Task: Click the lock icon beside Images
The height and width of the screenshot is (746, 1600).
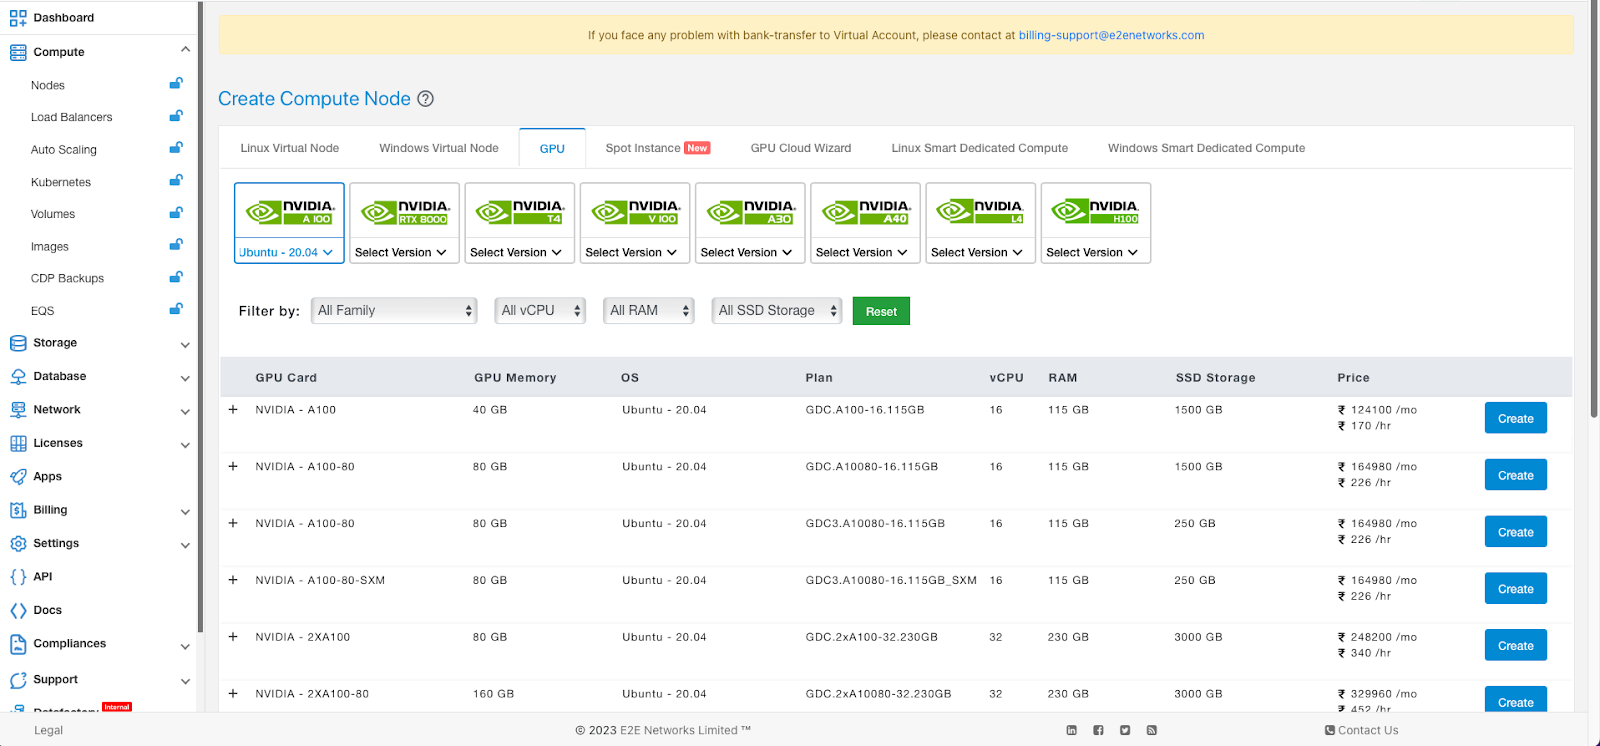Action: tap(176, 245)
